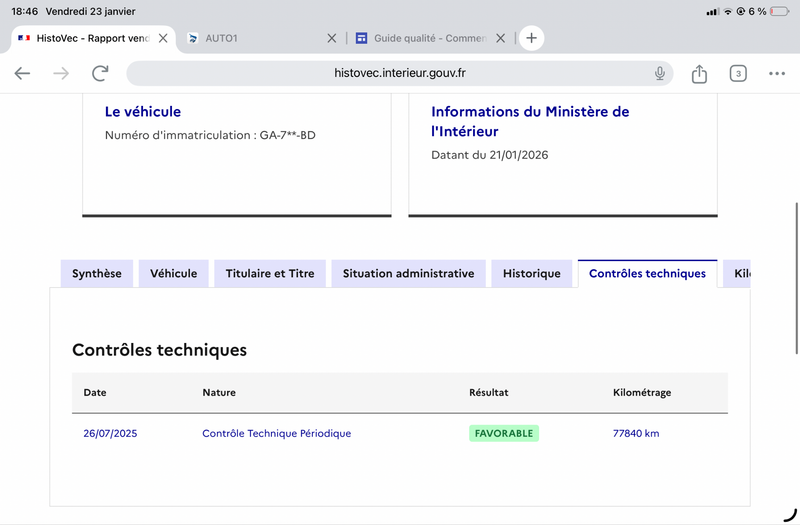800x525 pixels.
Task: Open the three-dot browser menu
Action: pos(777,73)
